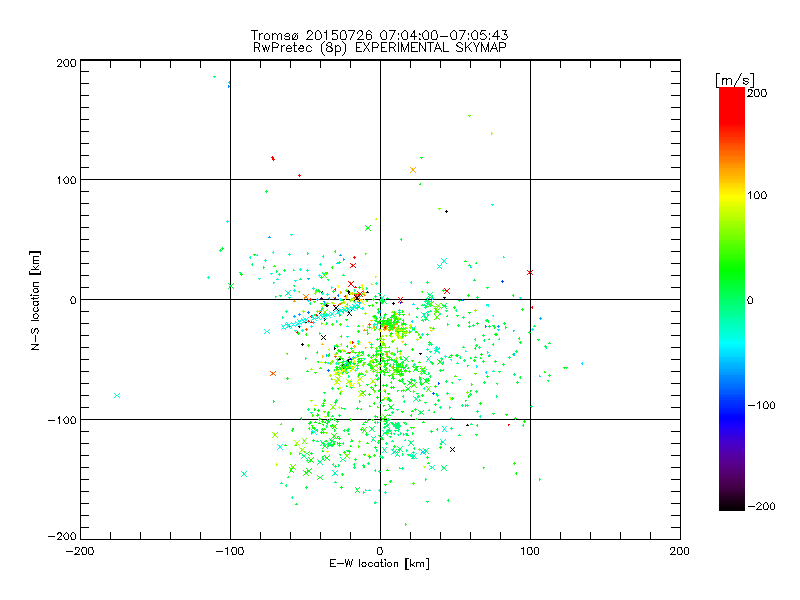
Task: Click the y-axis '-100' tick label
Action: (x=62, y=420)
